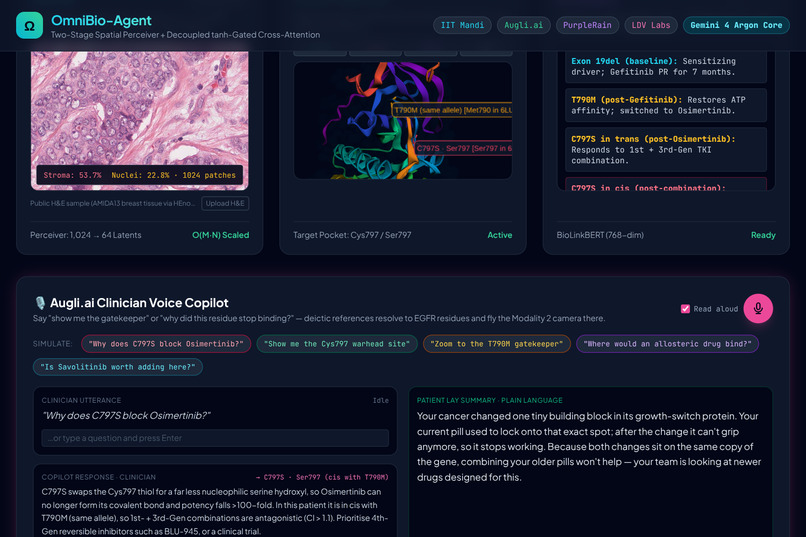Open the C797S in trans timeline card

[666, 150]
